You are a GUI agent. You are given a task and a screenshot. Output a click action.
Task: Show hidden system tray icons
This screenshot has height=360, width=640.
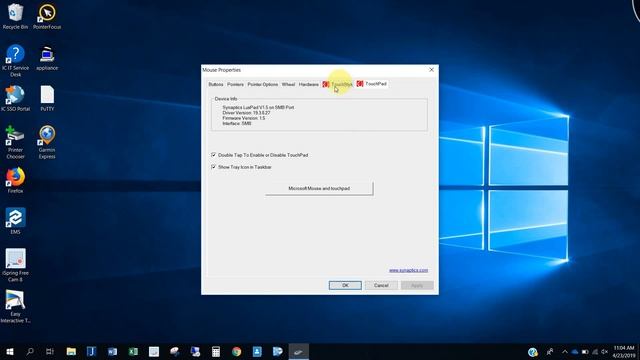pyautogui.click(x=565, y=352)
